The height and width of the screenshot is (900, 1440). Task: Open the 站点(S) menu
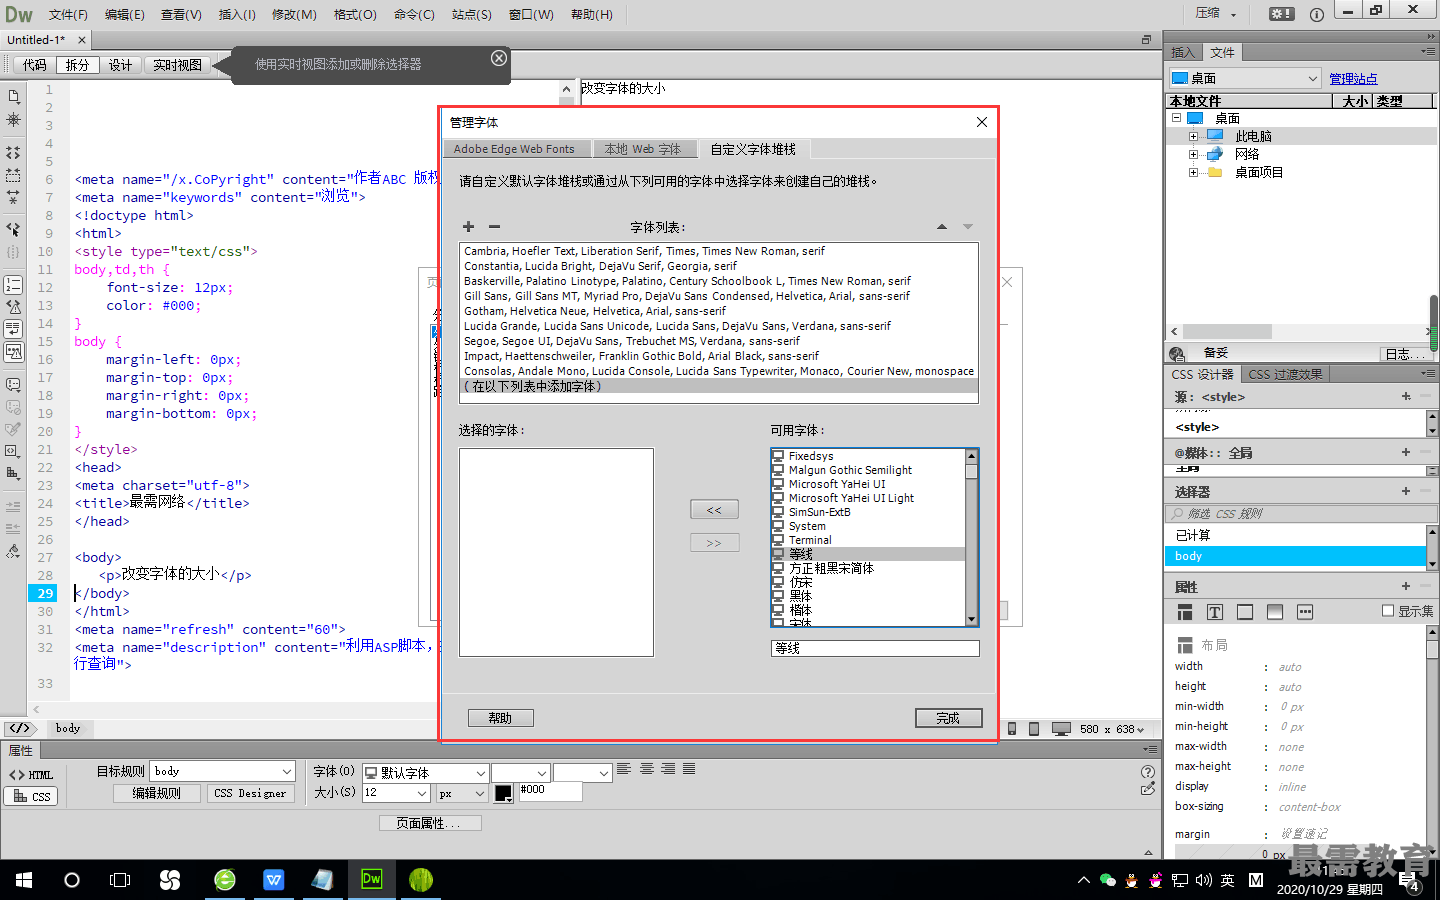pyautogui.click(x=472, y=14)
